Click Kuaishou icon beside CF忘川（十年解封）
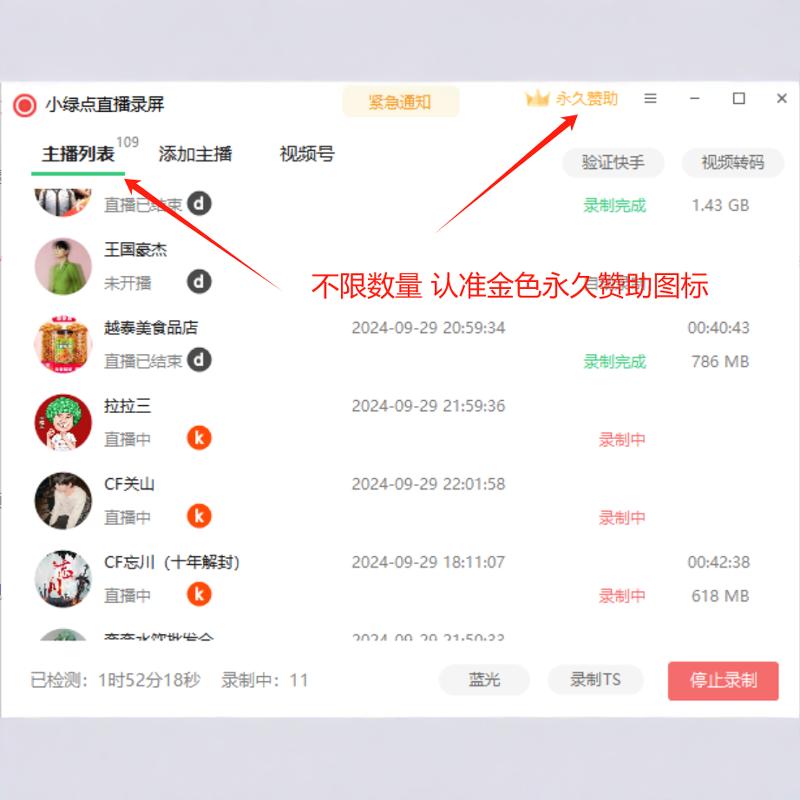Image resolution: width=800 pixels, height=800 pixels. click(x=198, y=593)
